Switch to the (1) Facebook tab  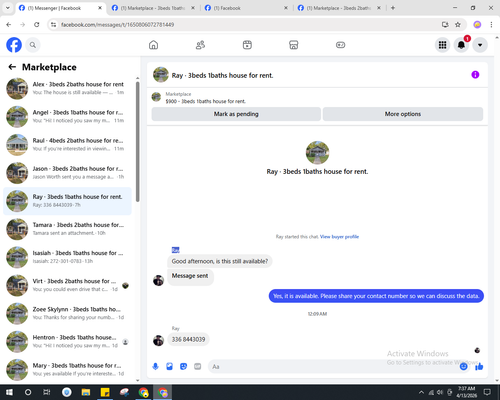[246, 8]
